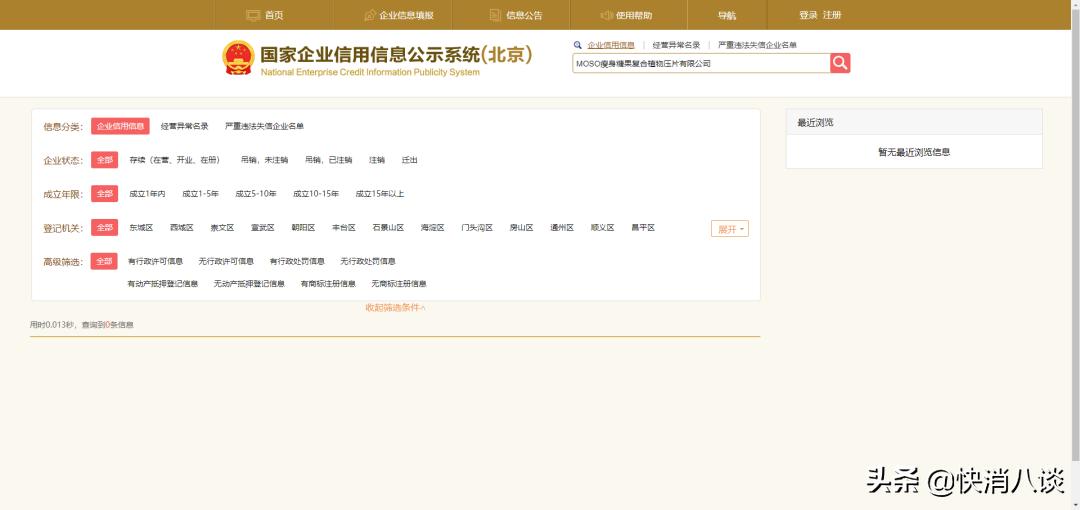This screenshot has width=1080, height=510.
Task: Filter registration authority to 东城区
Action: click(x=141, y=227)
